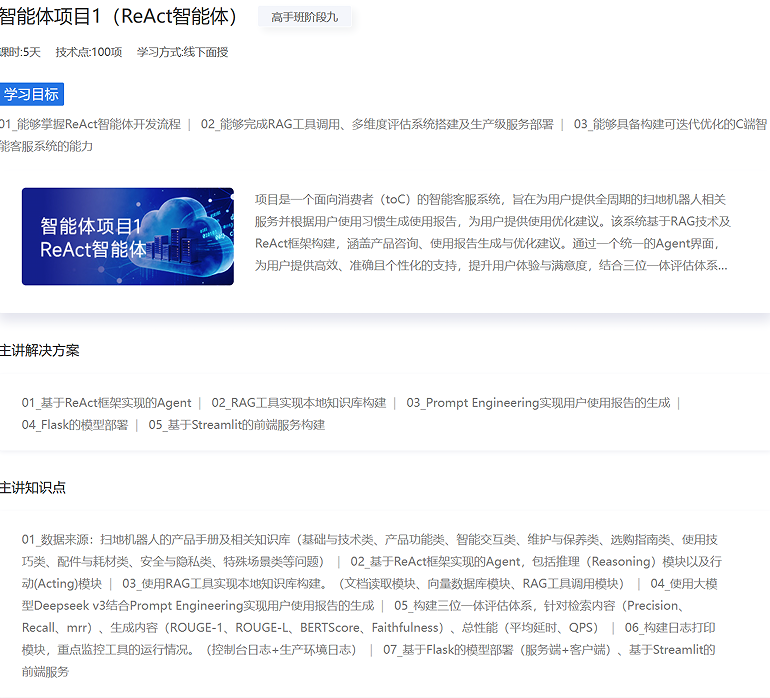
Task: Open the 智能体项目1 ReAct智能体 banner image
Action: click(x=128, y=236)
